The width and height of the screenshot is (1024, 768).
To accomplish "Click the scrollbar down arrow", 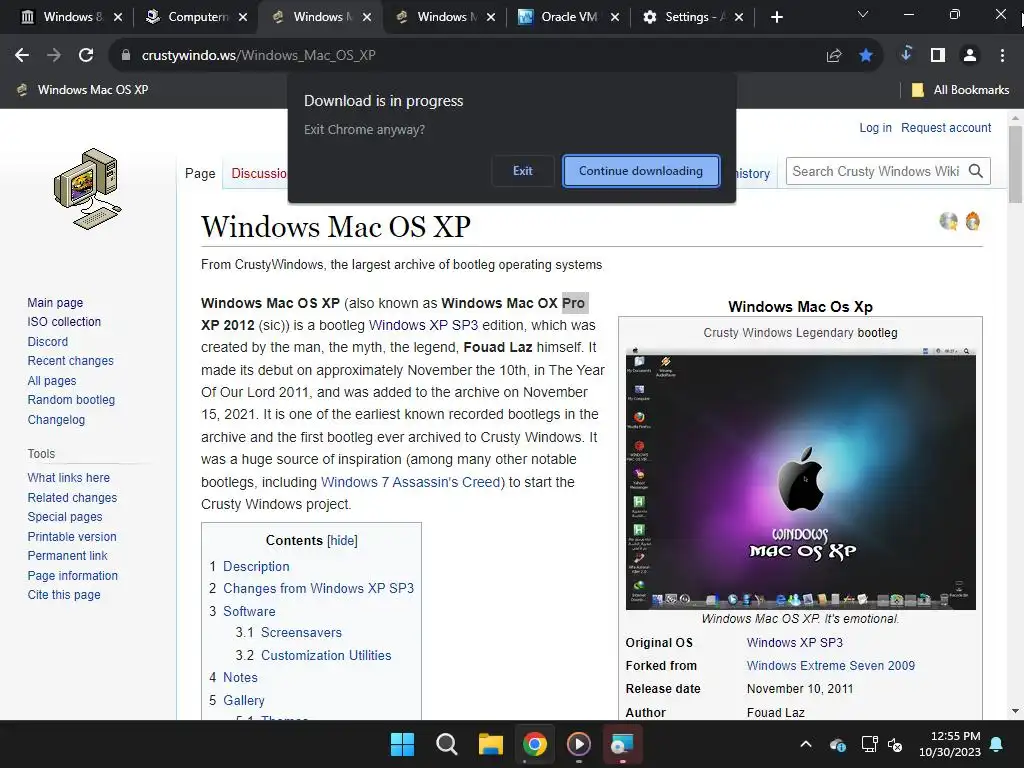I will [x=1015, y=711].
